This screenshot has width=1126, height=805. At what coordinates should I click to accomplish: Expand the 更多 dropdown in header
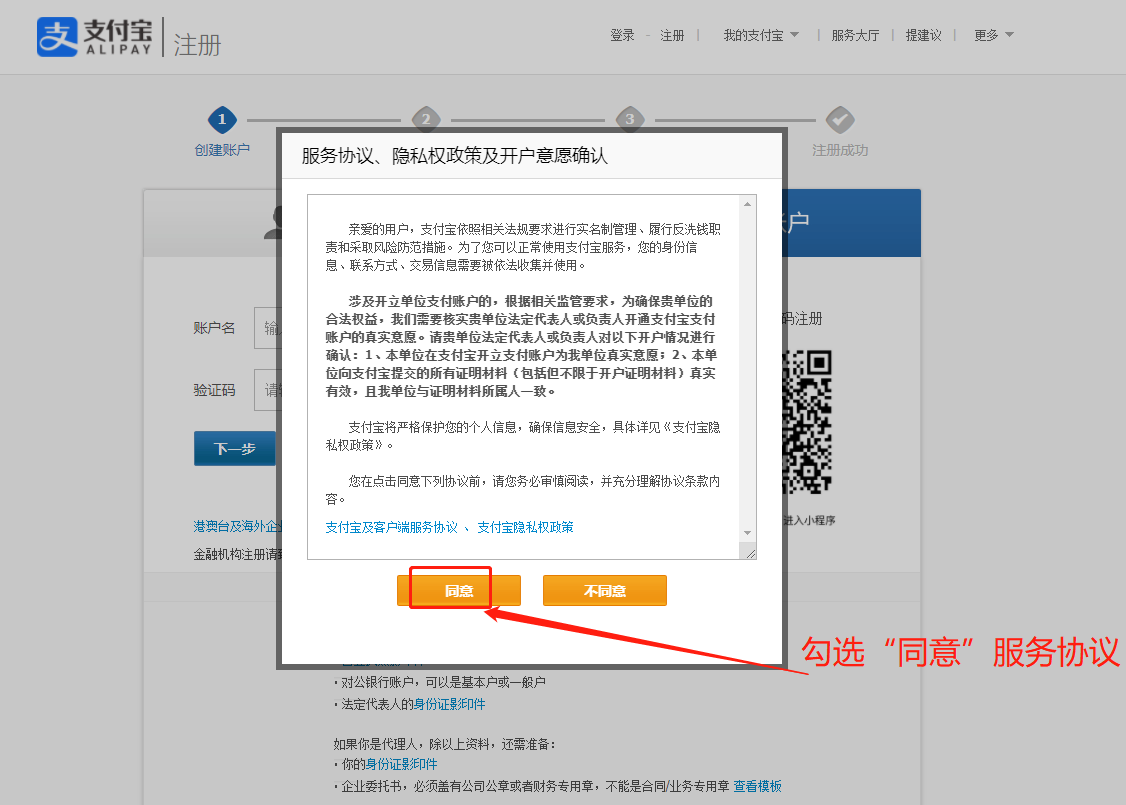pos(993,35)
